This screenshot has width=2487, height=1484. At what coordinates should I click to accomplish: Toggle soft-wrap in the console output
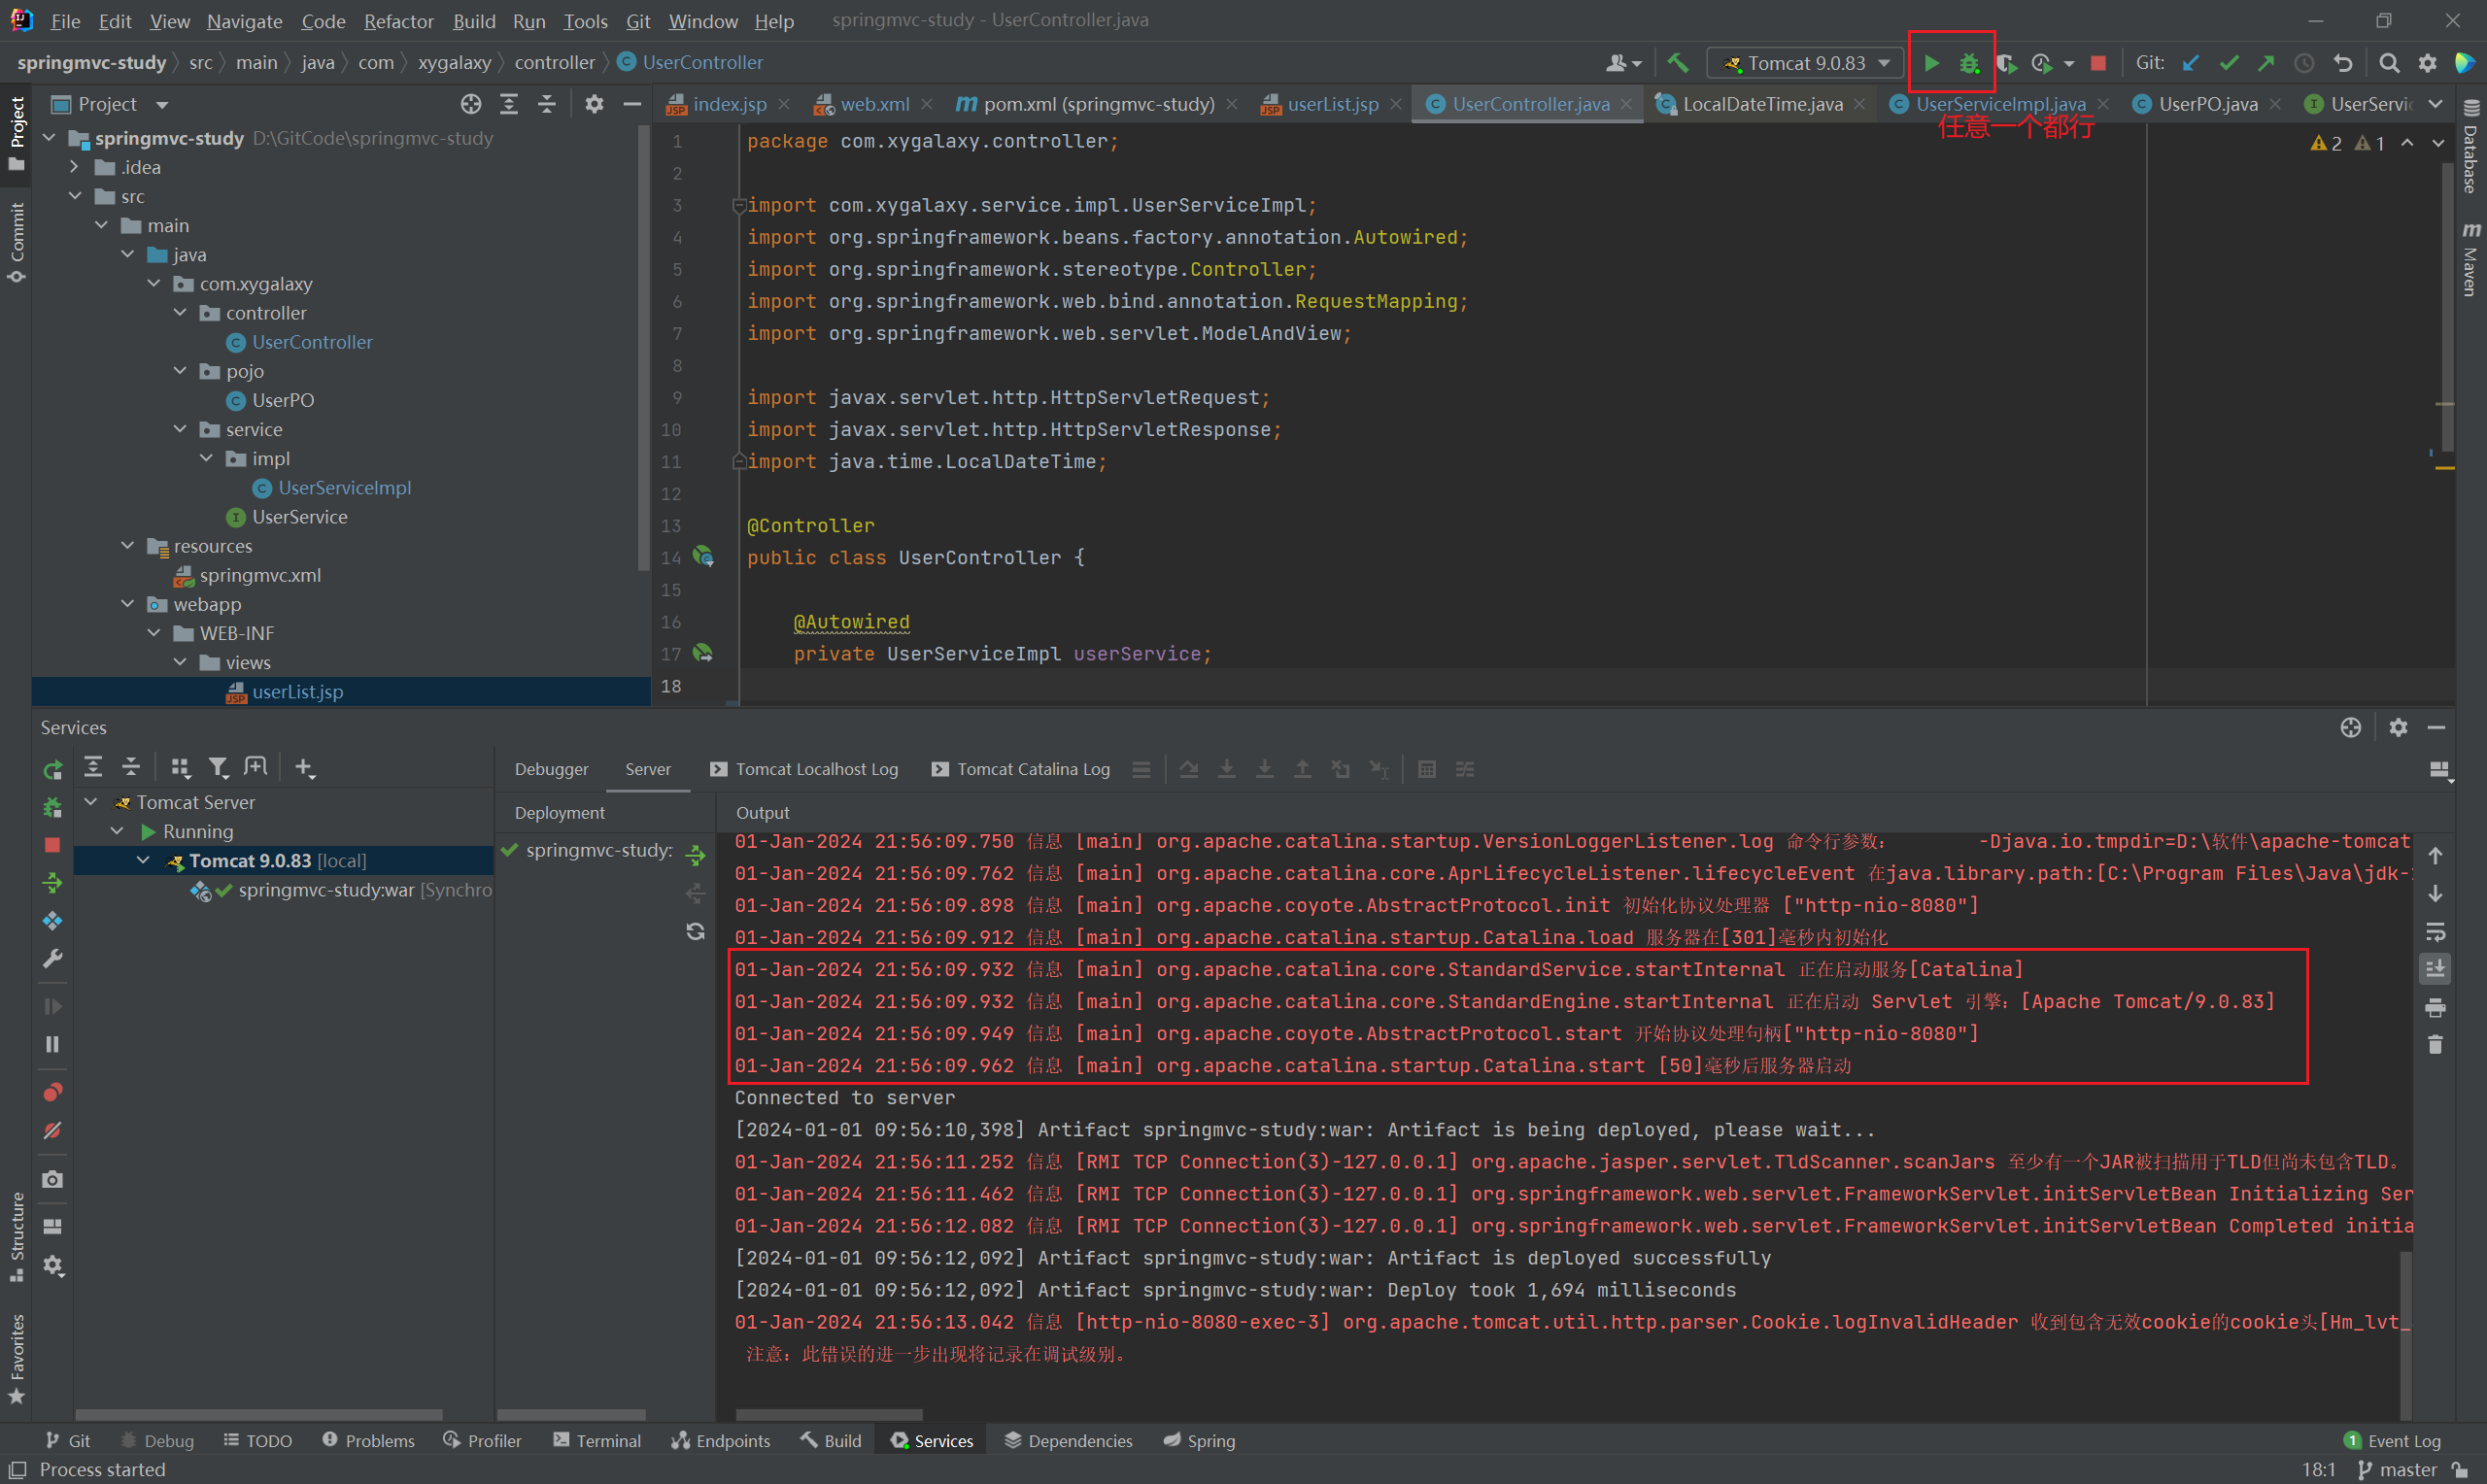click(2435, 932)
